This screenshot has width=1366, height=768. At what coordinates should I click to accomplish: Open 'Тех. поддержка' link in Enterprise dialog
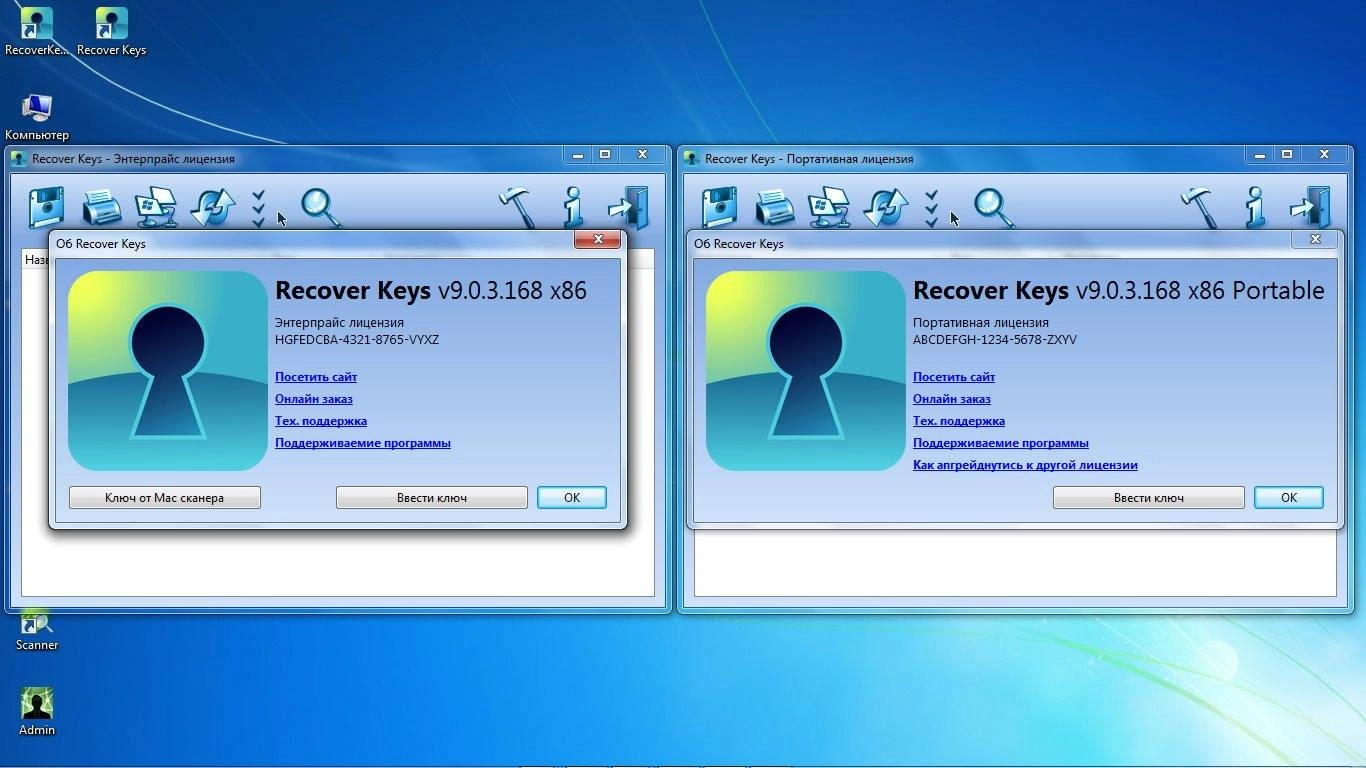tap(321, 421)
